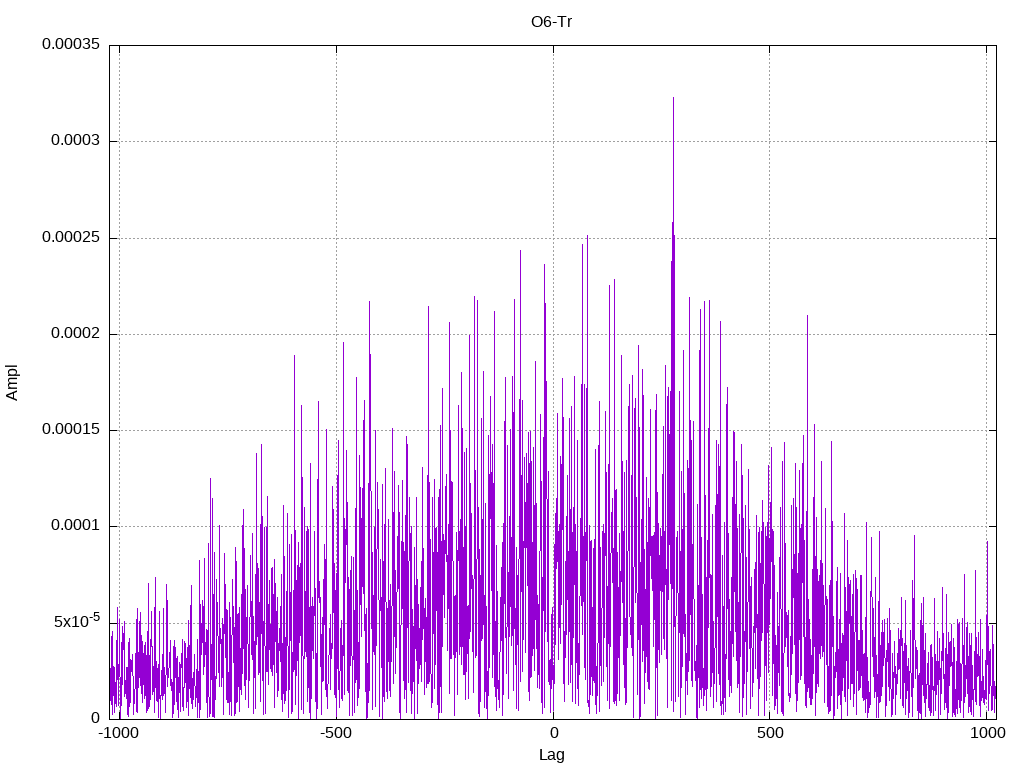
Task: Click the X-axis label Lag
Action: (x=551, y=755)
